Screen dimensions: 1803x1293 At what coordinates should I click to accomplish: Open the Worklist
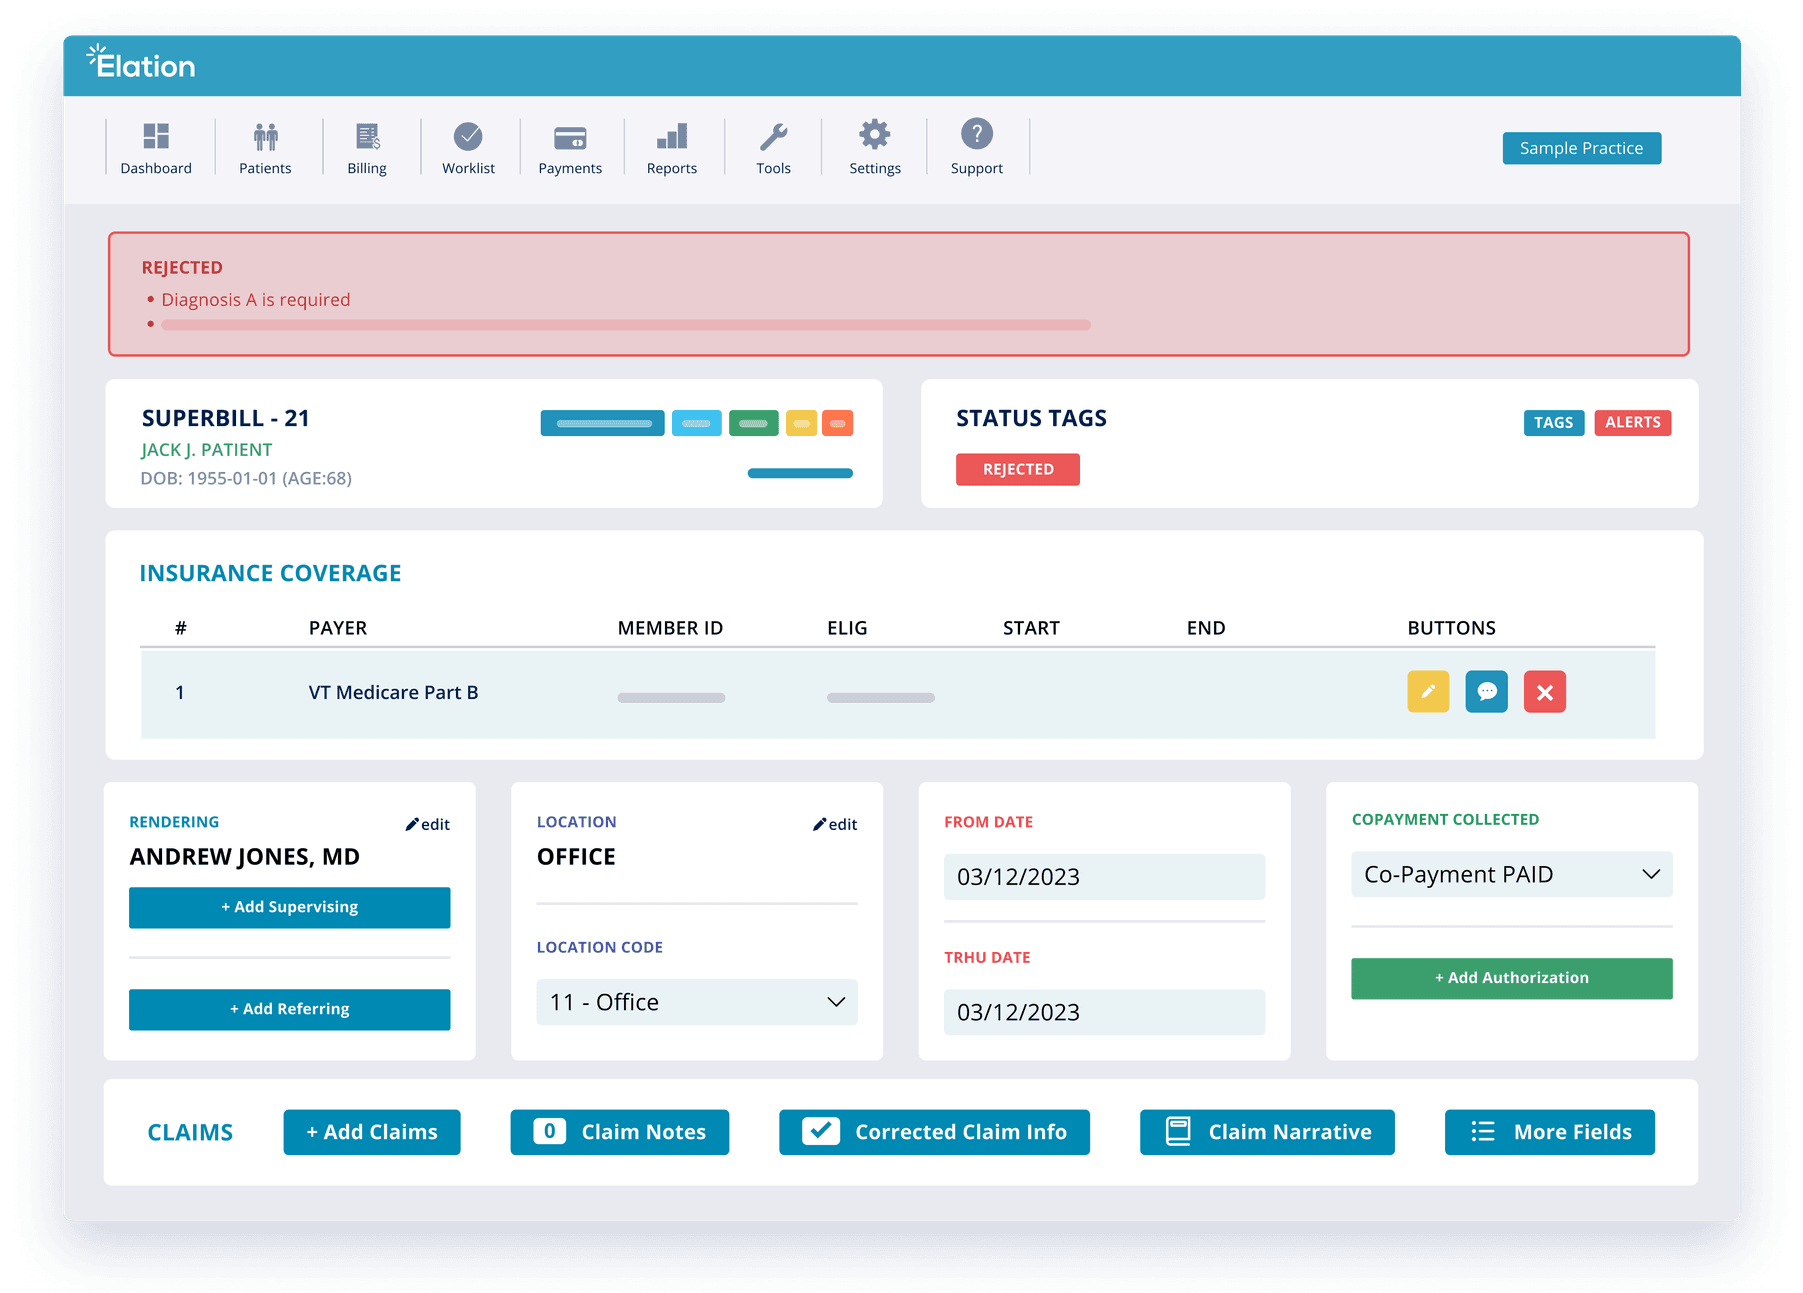[x=468, y=146]
